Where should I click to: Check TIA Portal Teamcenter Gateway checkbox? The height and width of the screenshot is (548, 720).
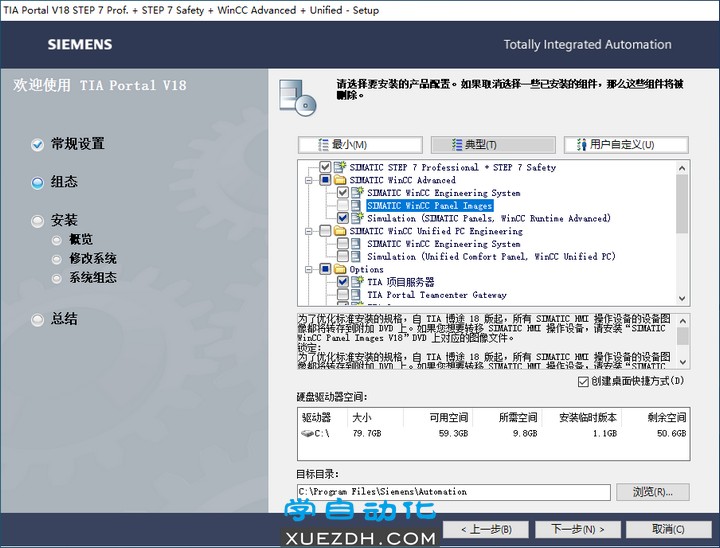tap(343, 294)
